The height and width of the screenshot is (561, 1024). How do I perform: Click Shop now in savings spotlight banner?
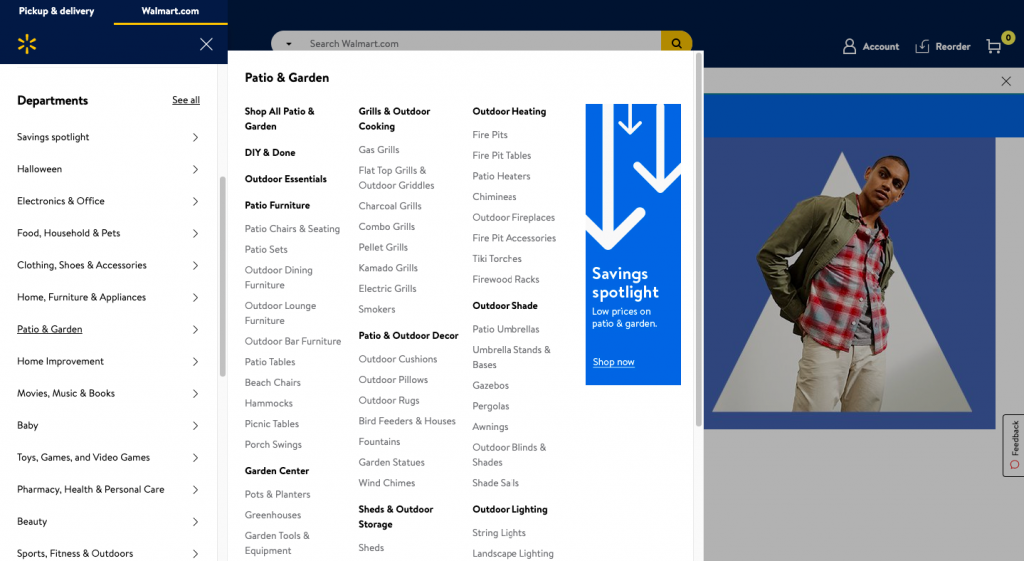(613, 362)
